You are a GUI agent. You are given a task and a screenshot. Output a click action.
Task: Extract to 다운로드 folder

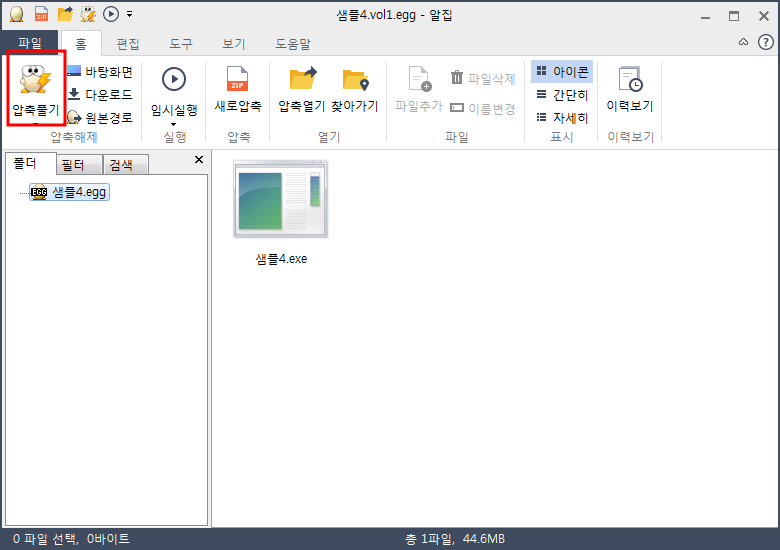100,94
